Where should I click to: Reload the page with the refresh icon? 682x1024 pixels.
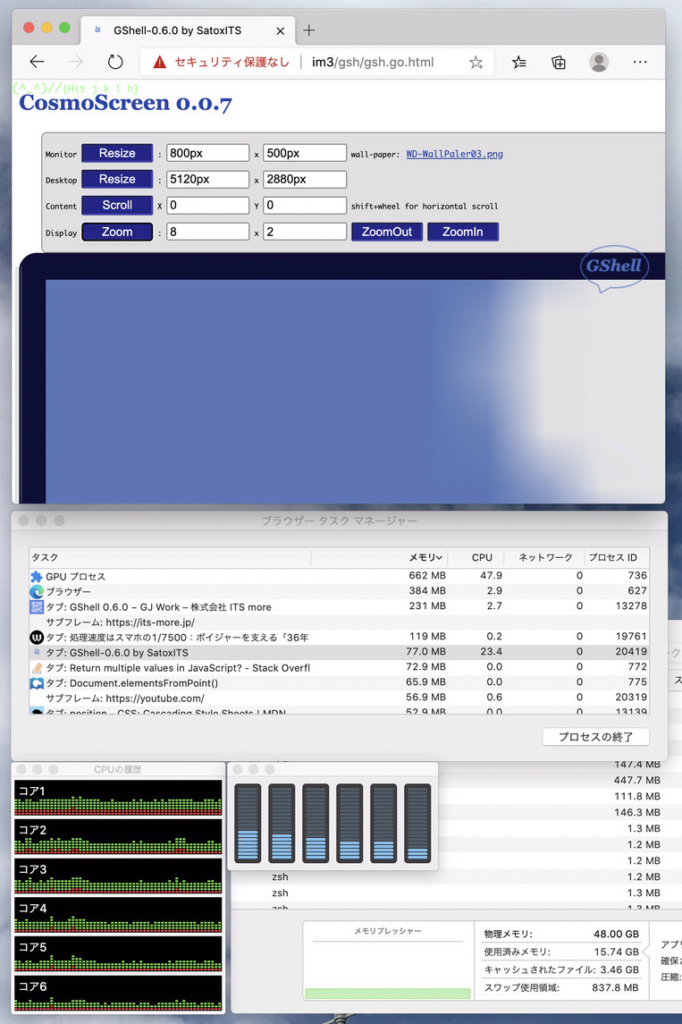coord(115,62)
